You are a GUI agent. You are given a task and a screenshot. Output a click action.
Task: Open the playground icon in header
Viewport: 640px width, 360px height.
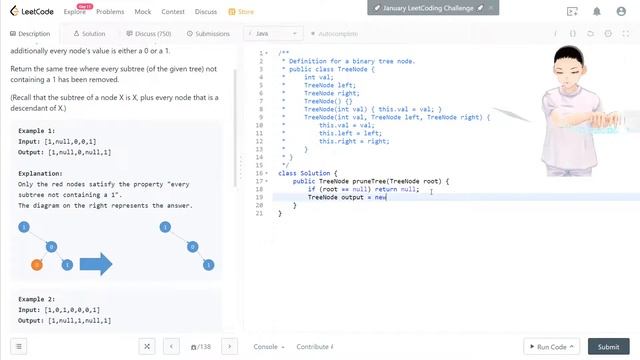572,11
